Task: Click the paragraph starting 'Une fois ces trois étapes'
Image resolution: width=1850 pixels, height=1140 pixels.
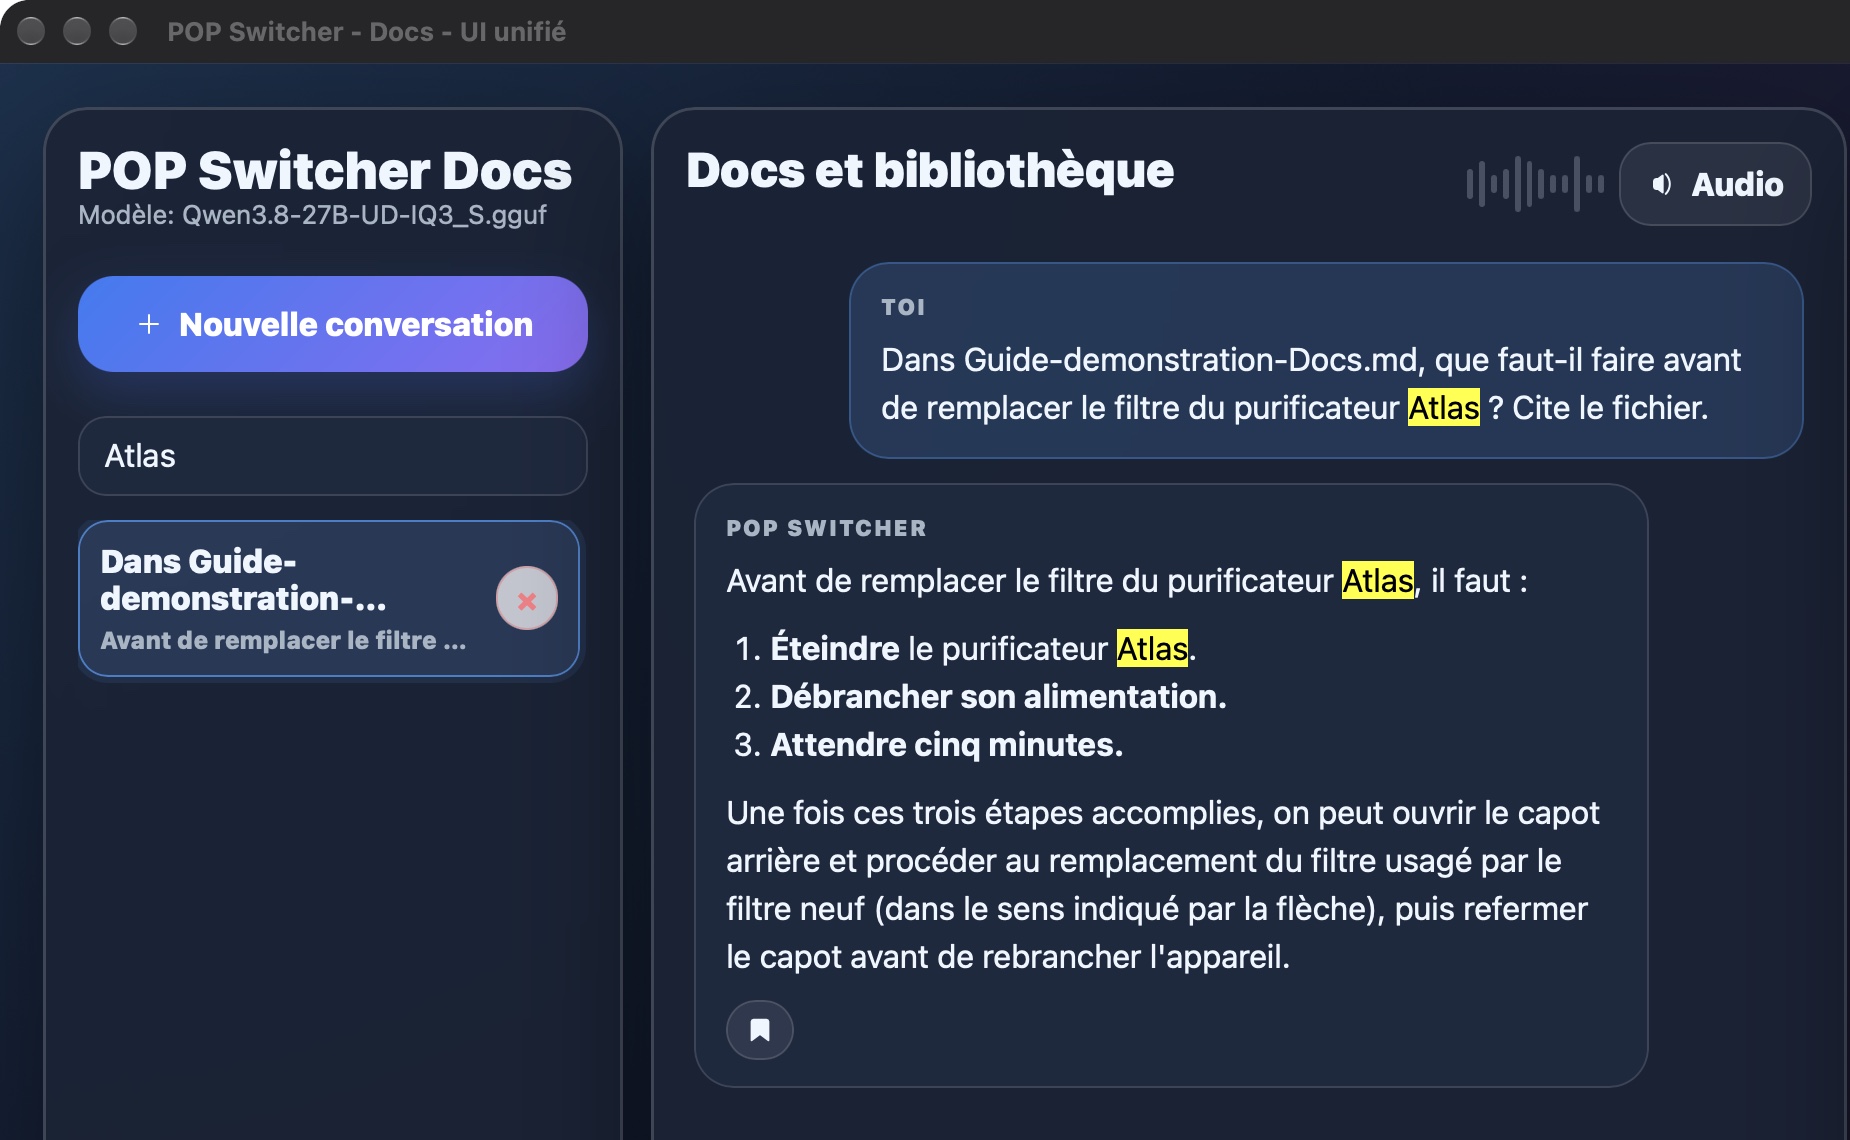Action: [1163, 884]
